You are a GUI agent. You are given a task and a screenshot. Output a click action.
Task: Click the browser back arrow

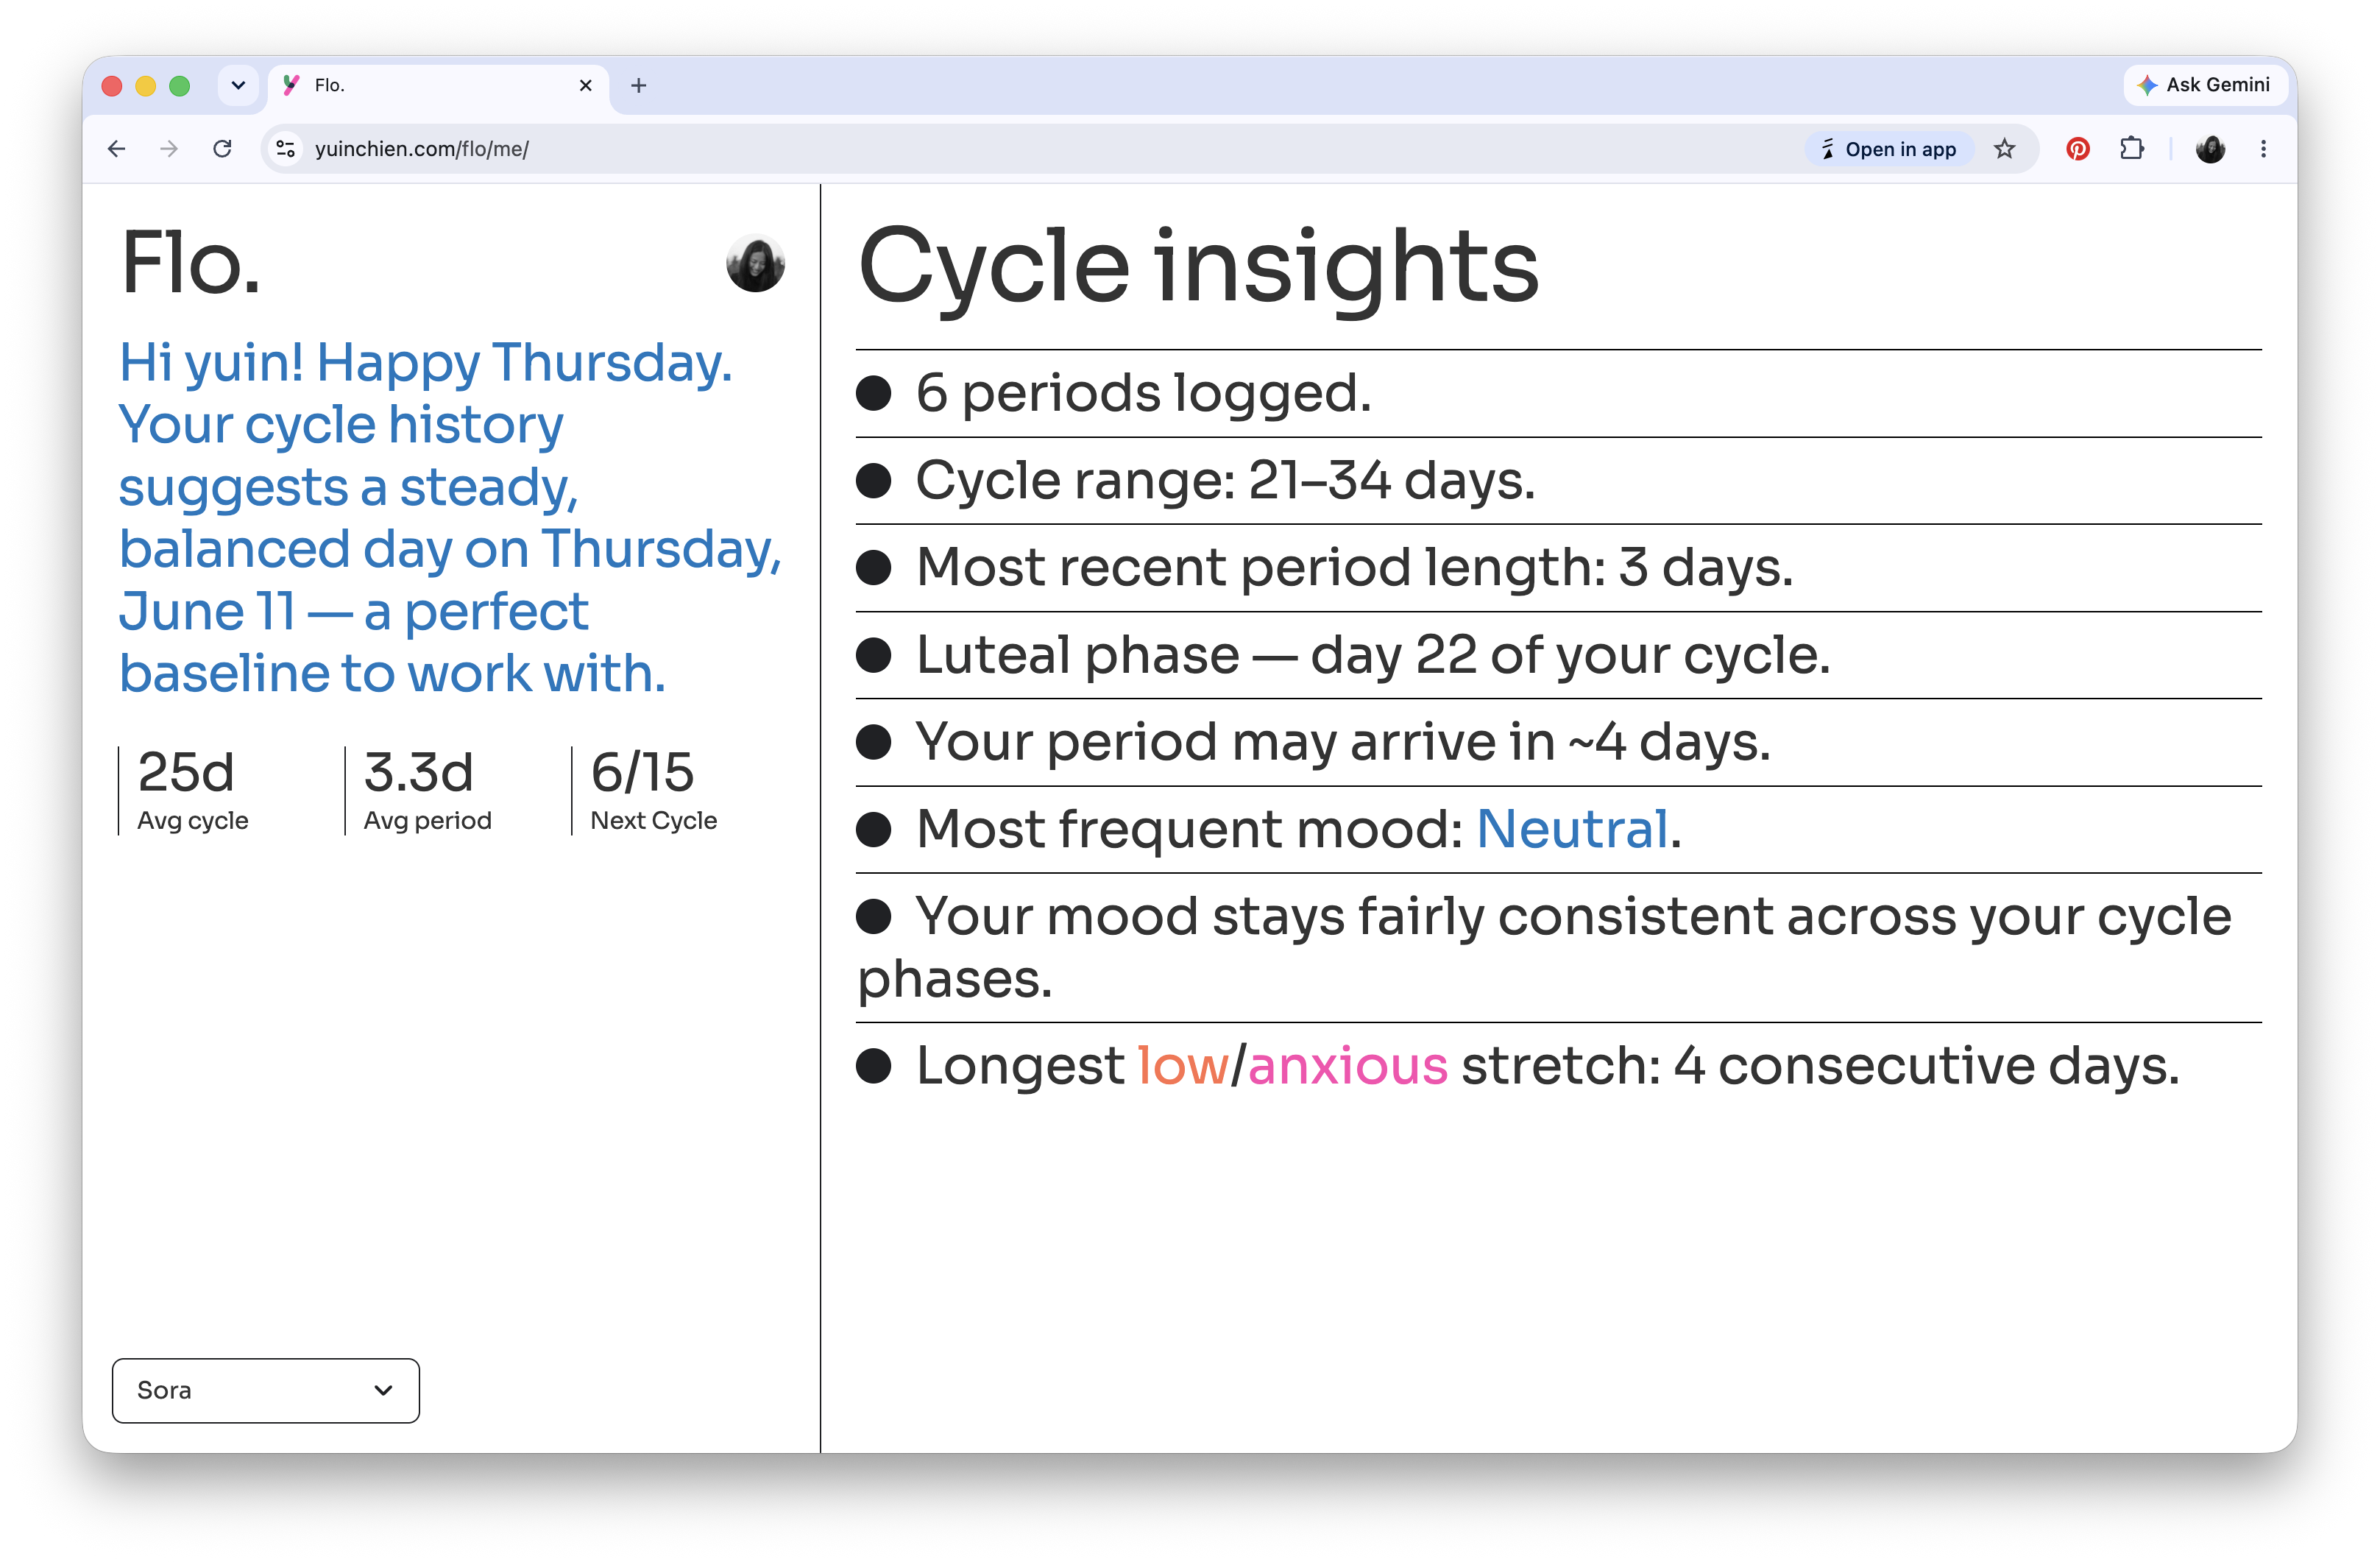point(117,149)
